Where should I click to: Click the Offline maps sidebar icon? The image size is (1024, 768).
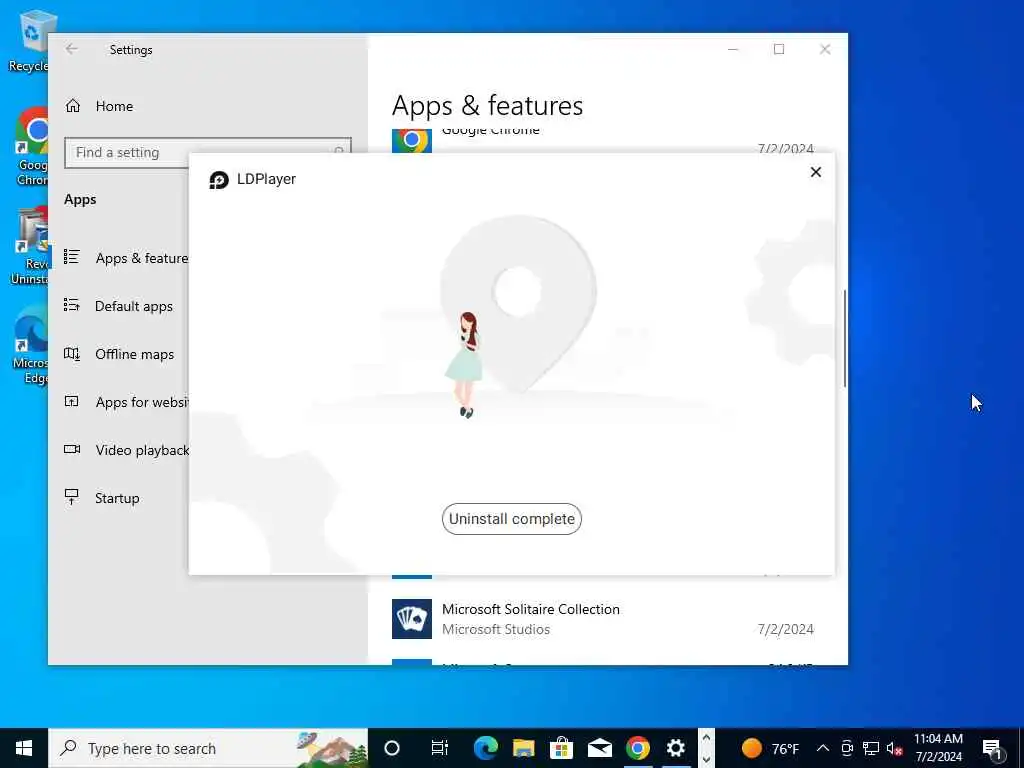[x=72, y=354]
